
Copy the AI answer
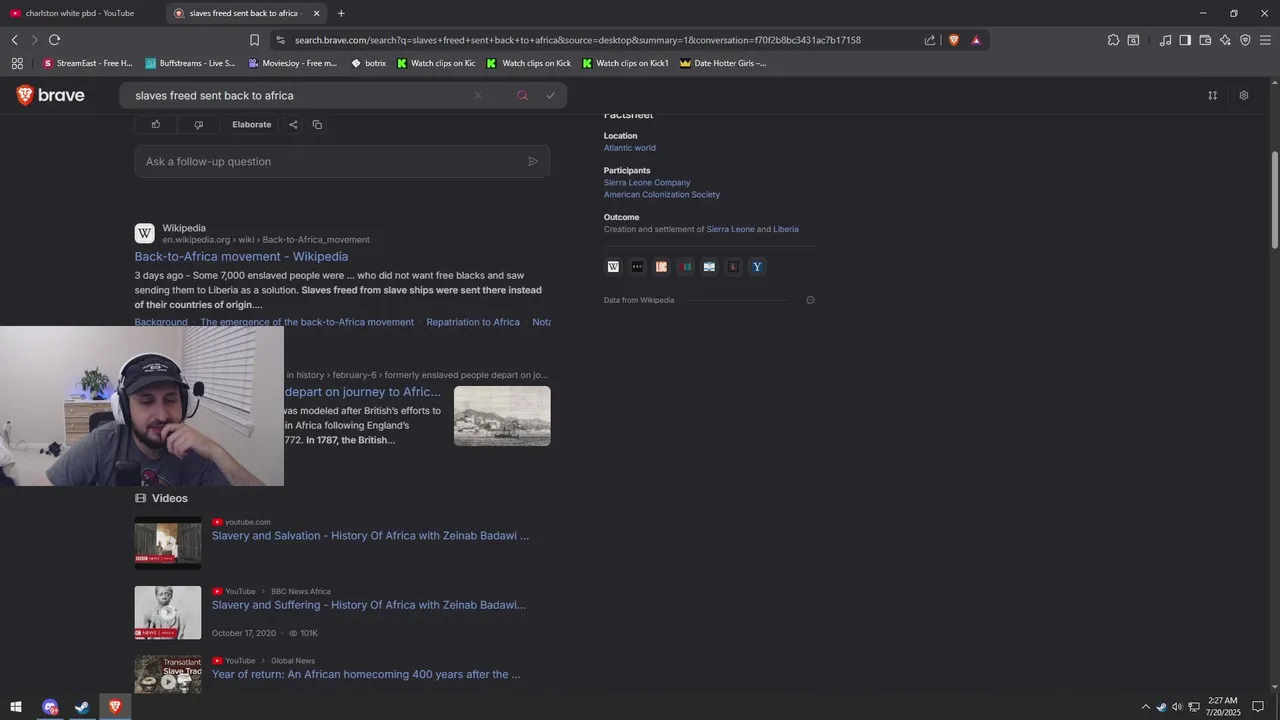[317, 124]
